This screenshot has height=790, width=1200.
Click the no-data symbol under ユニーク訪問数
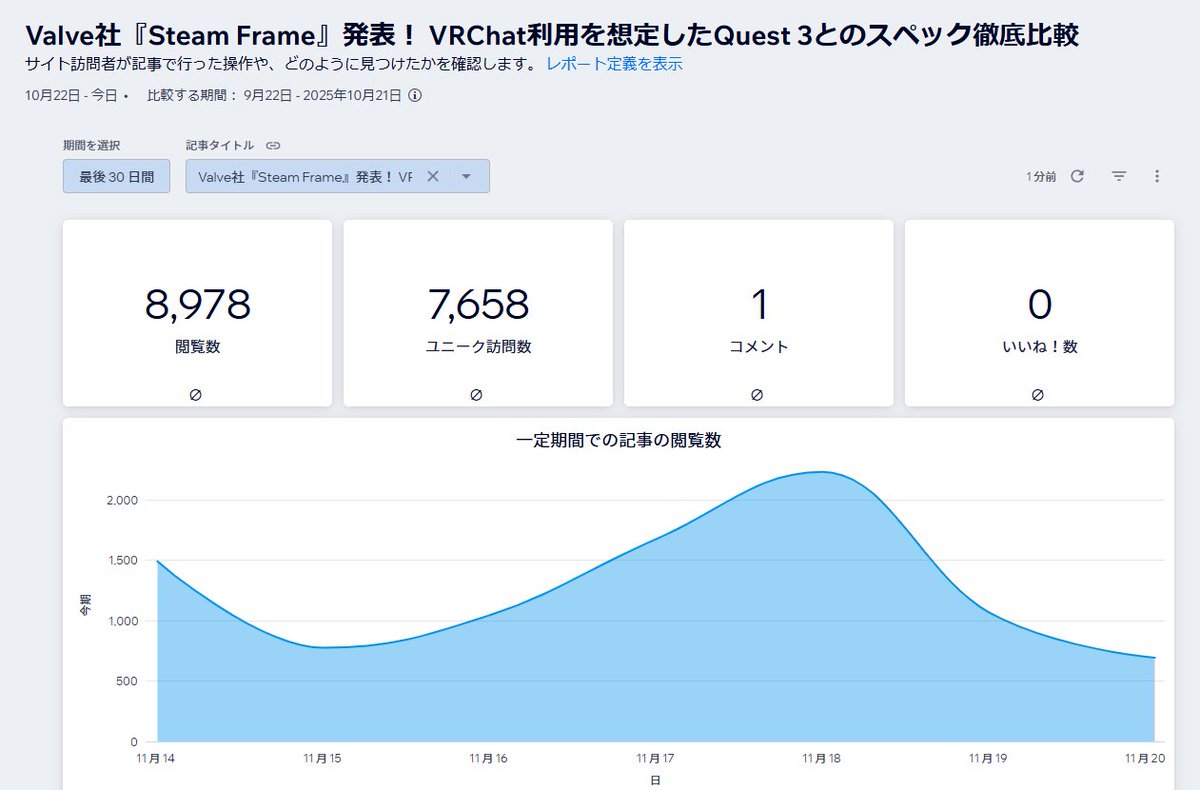477,395
